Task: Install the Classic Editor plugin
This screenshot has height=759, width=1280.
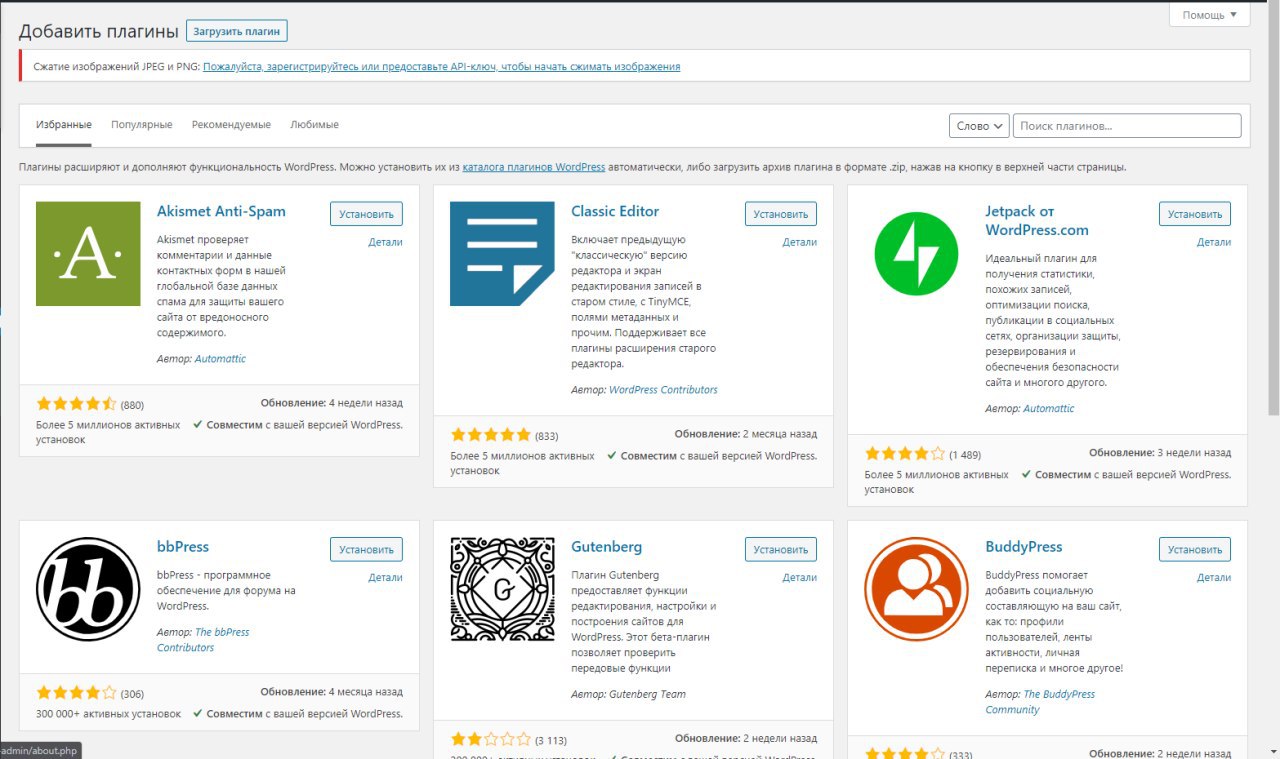Action: point(781,214)
